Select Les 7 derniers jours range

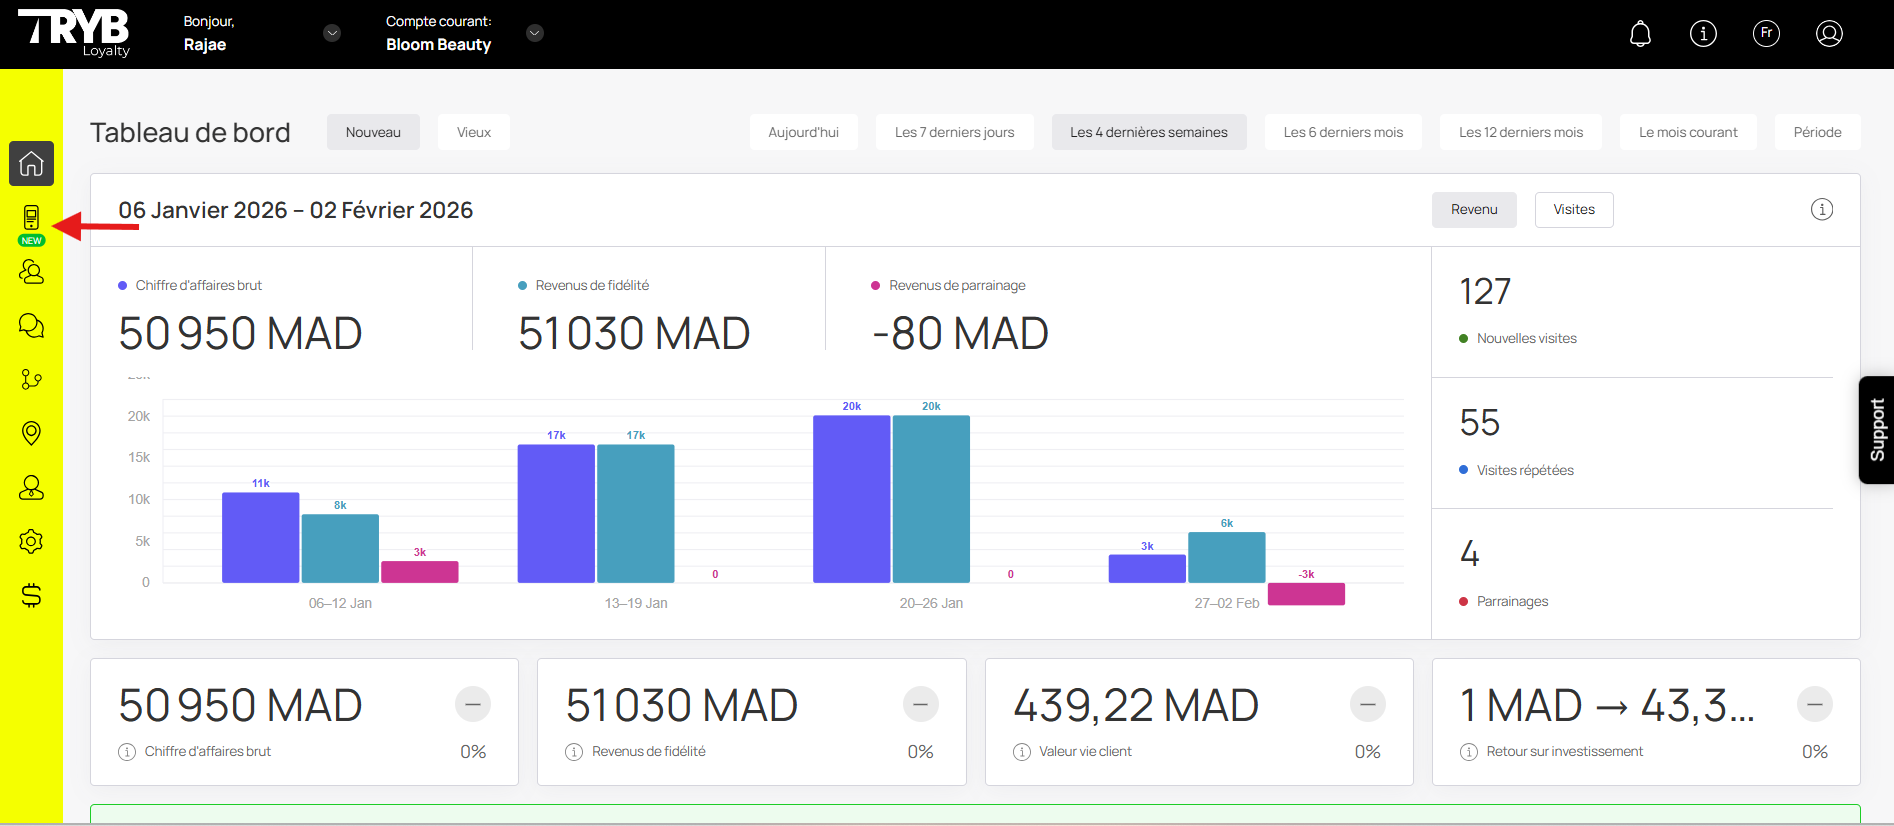pos(955,132)
